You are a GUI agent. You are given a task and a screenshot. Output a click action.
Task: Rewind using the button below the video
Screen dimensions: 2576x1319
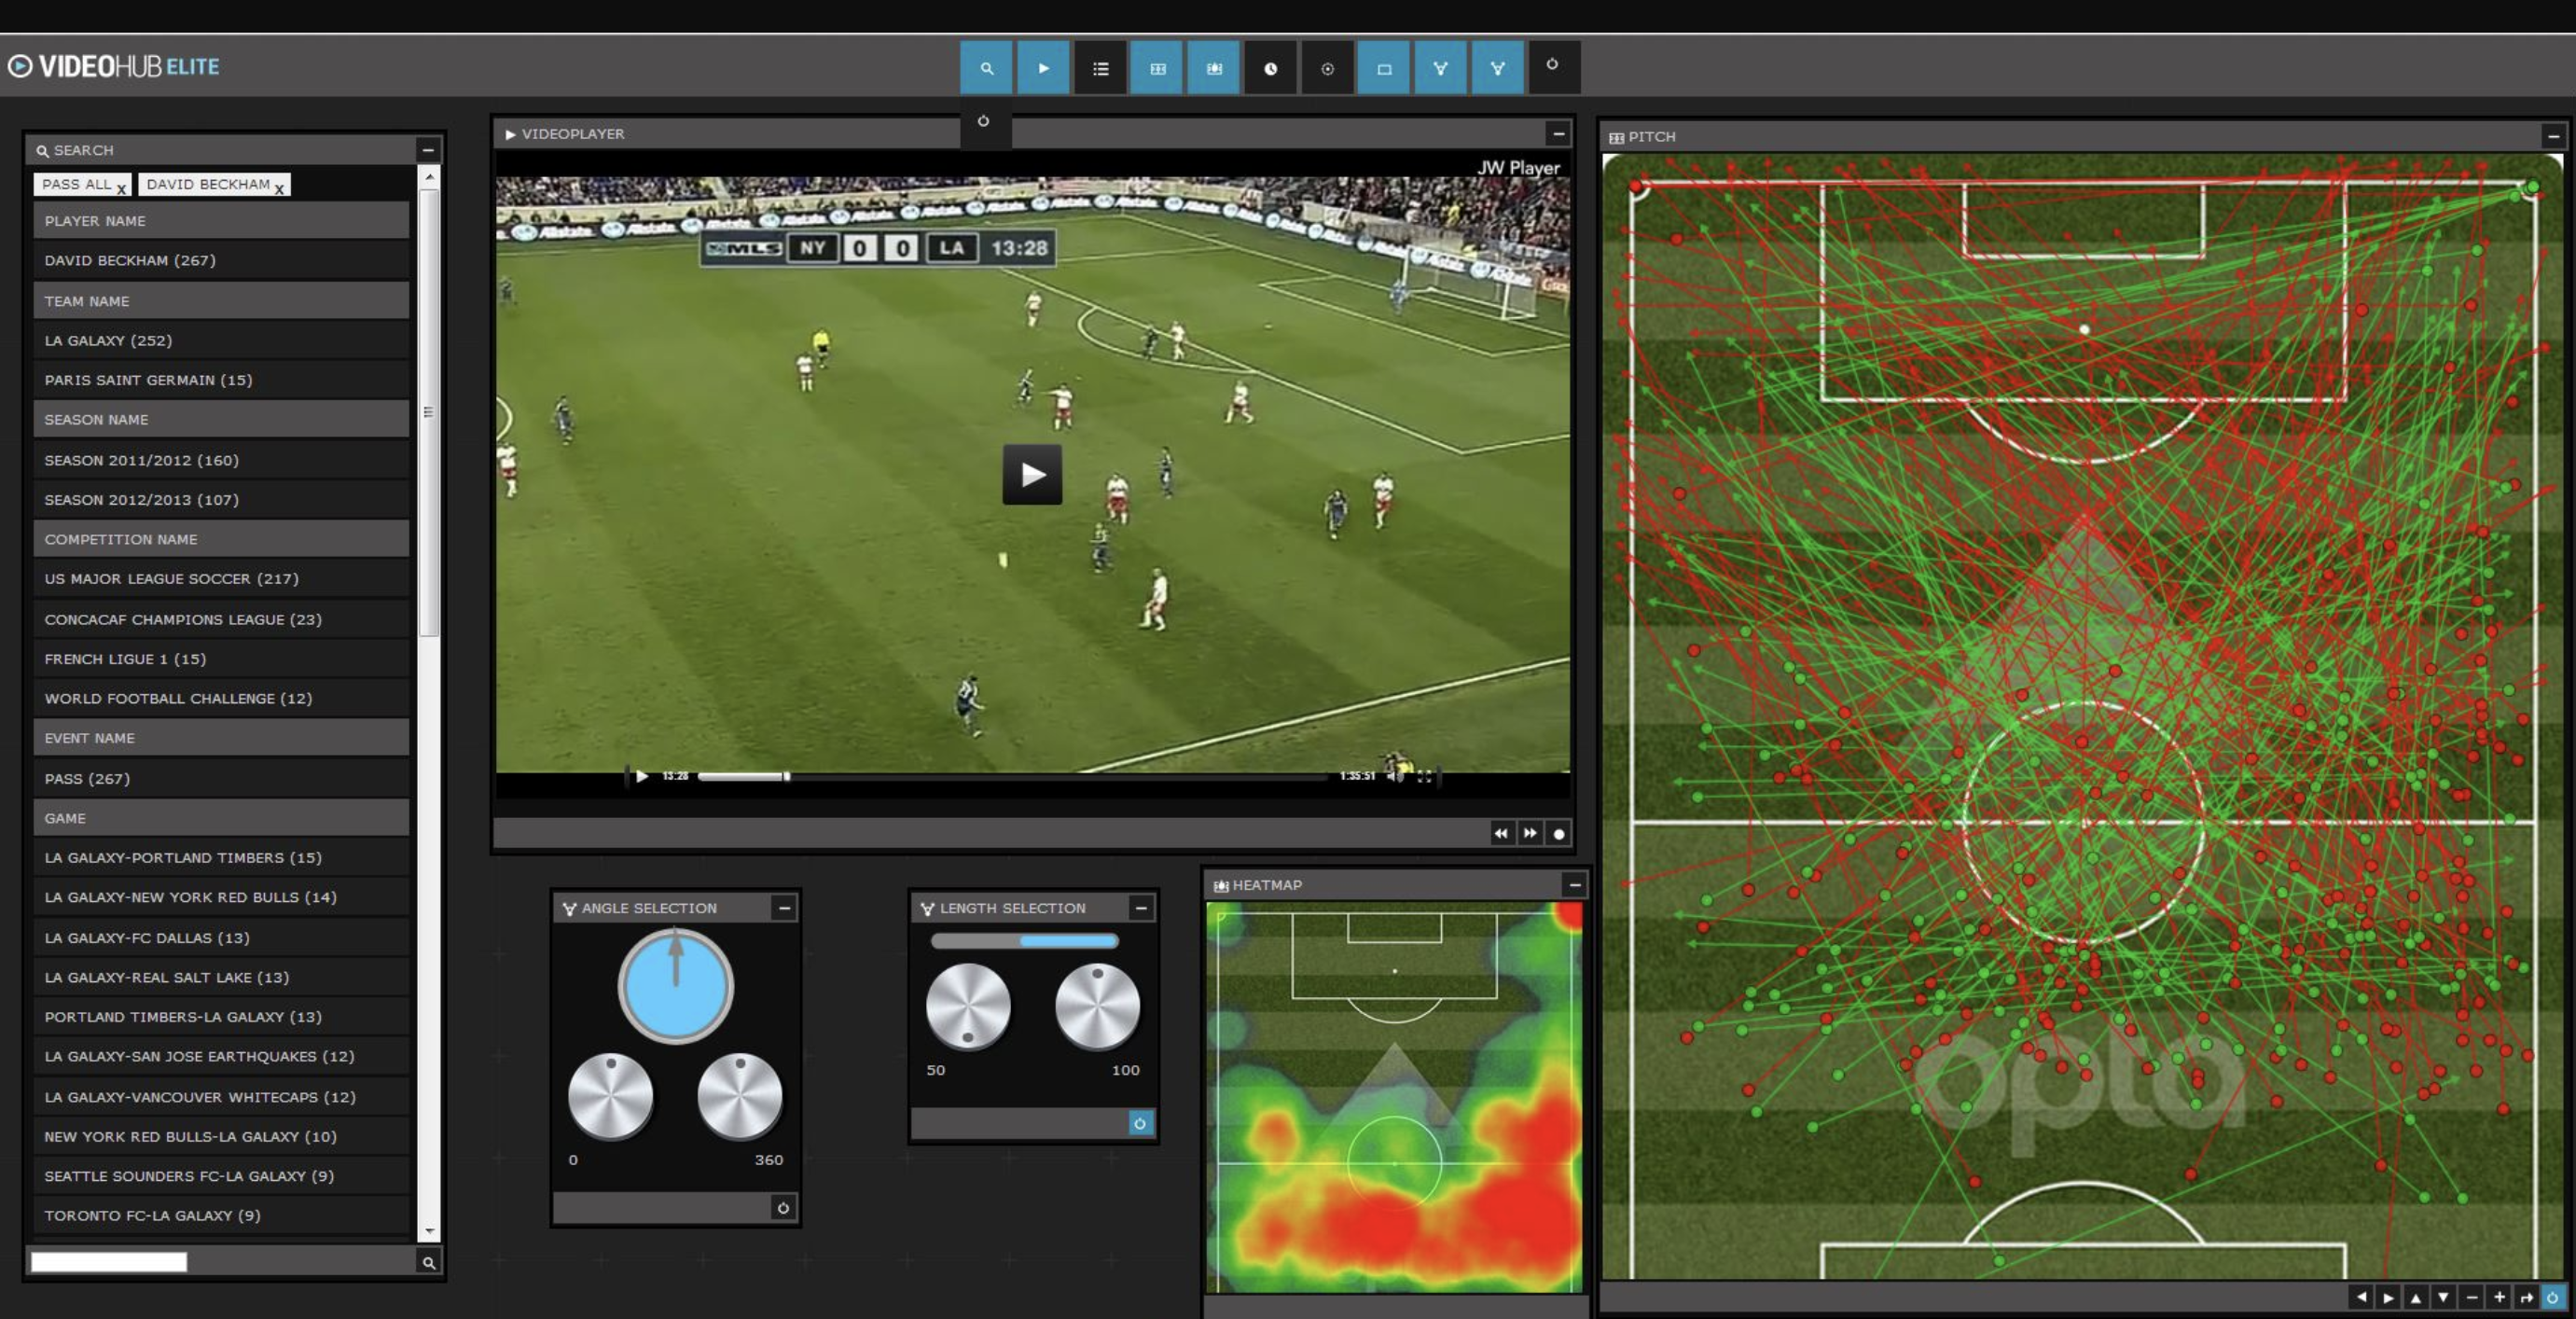[x=1501, y=833]
